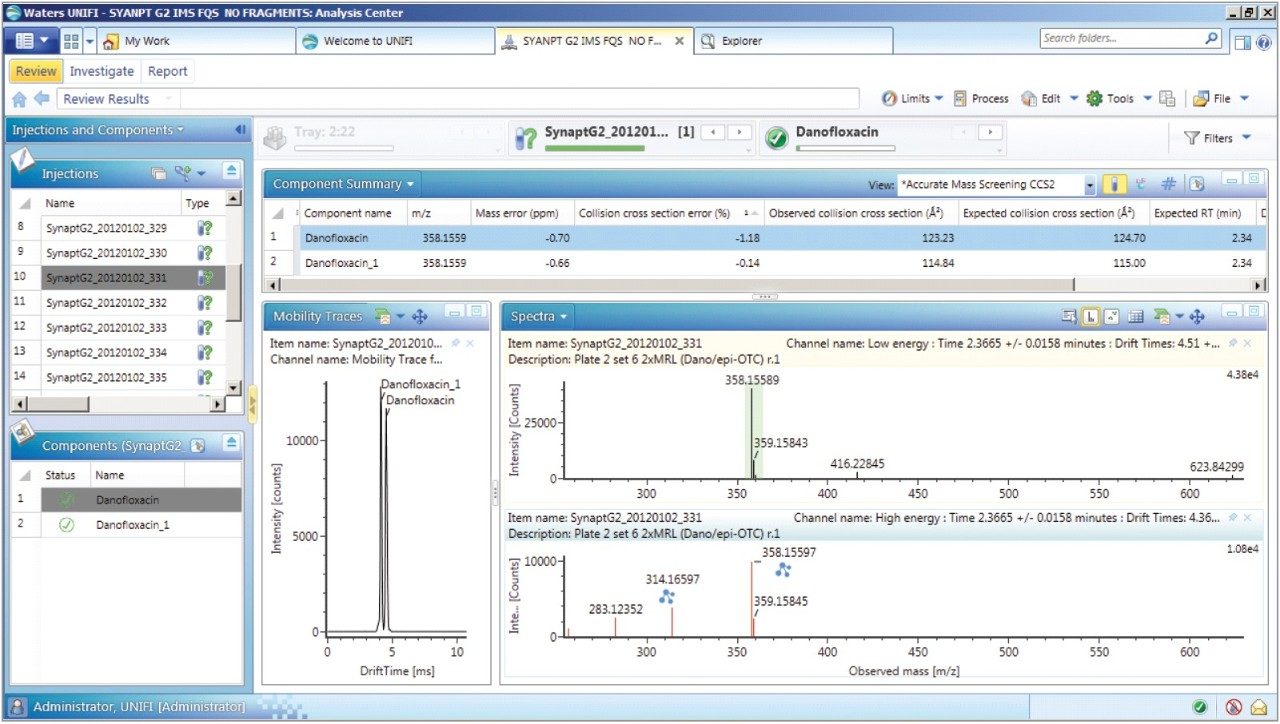Viewport: 1280px width, 724px height.
Task: Click the Spectra table view icon
Action: [x=1136, y=316]
